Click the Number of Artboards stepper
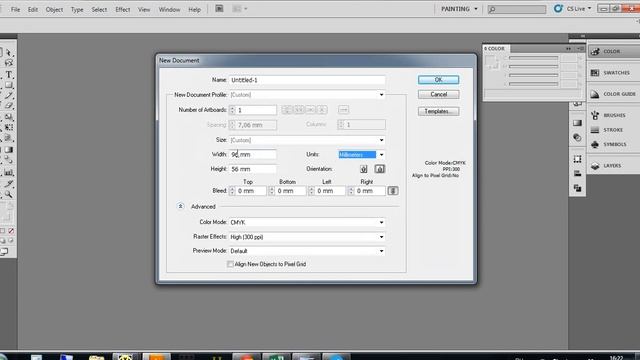640x360 pixels. 232,110
